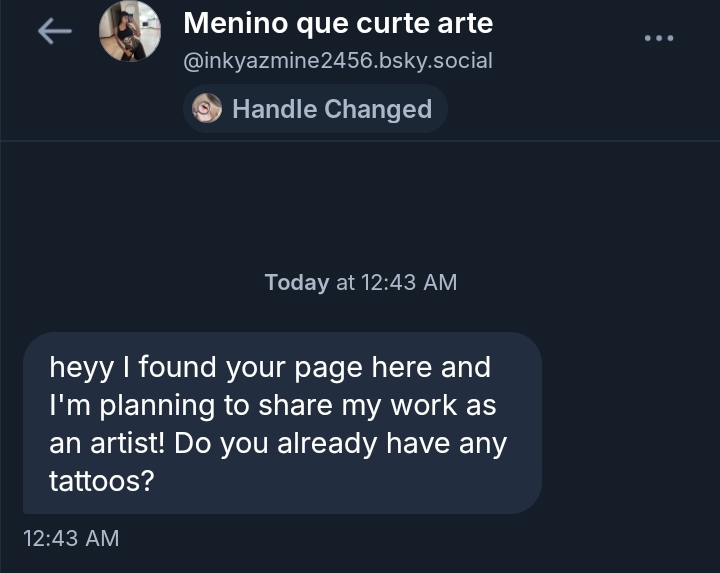Screen dimensions: 720x573
Task: Click the word tattoos? in the message
Action: (x=101, y=481)
